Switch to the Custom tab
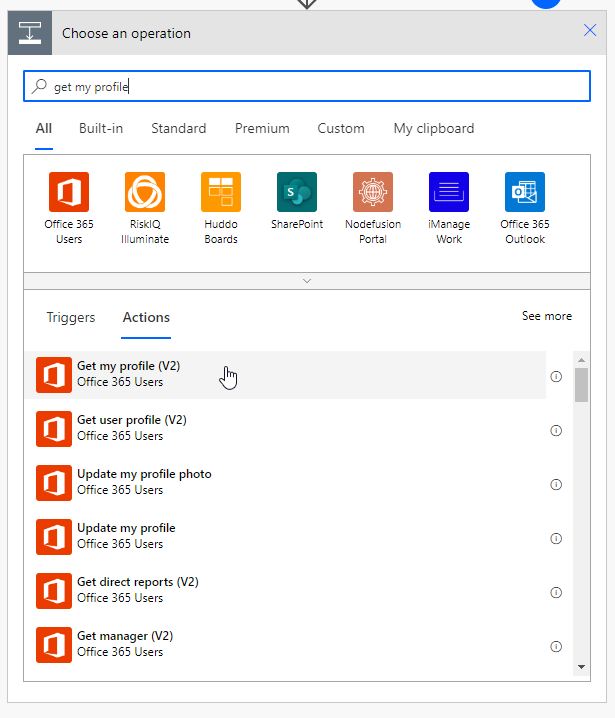Image resolution: width=615 pixels, height=718 pixels. [341, 129]
